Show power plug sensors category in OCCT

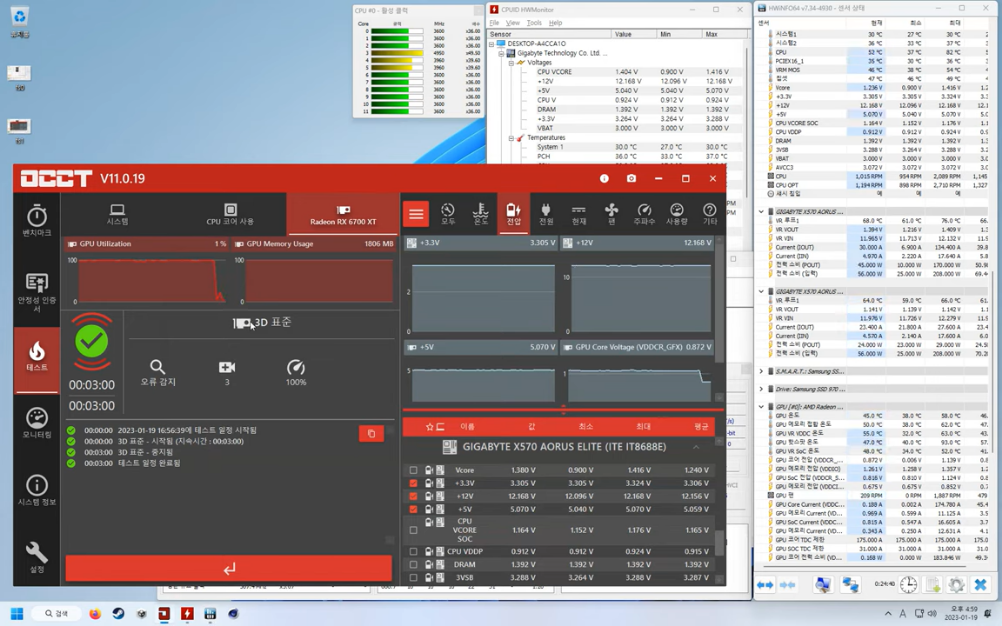(x=546, y=214)
